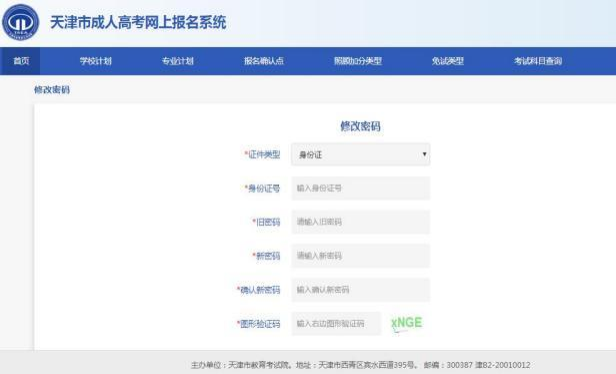This screenshot has height=374, width=616.
Task: Open the 首页 home tab
Action: (x=20, y=61)
